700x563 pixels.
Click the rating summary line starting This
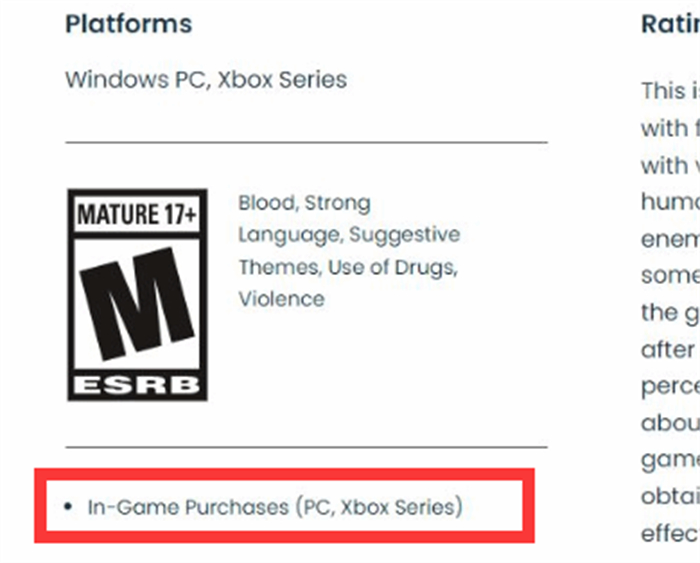(671, 91)
